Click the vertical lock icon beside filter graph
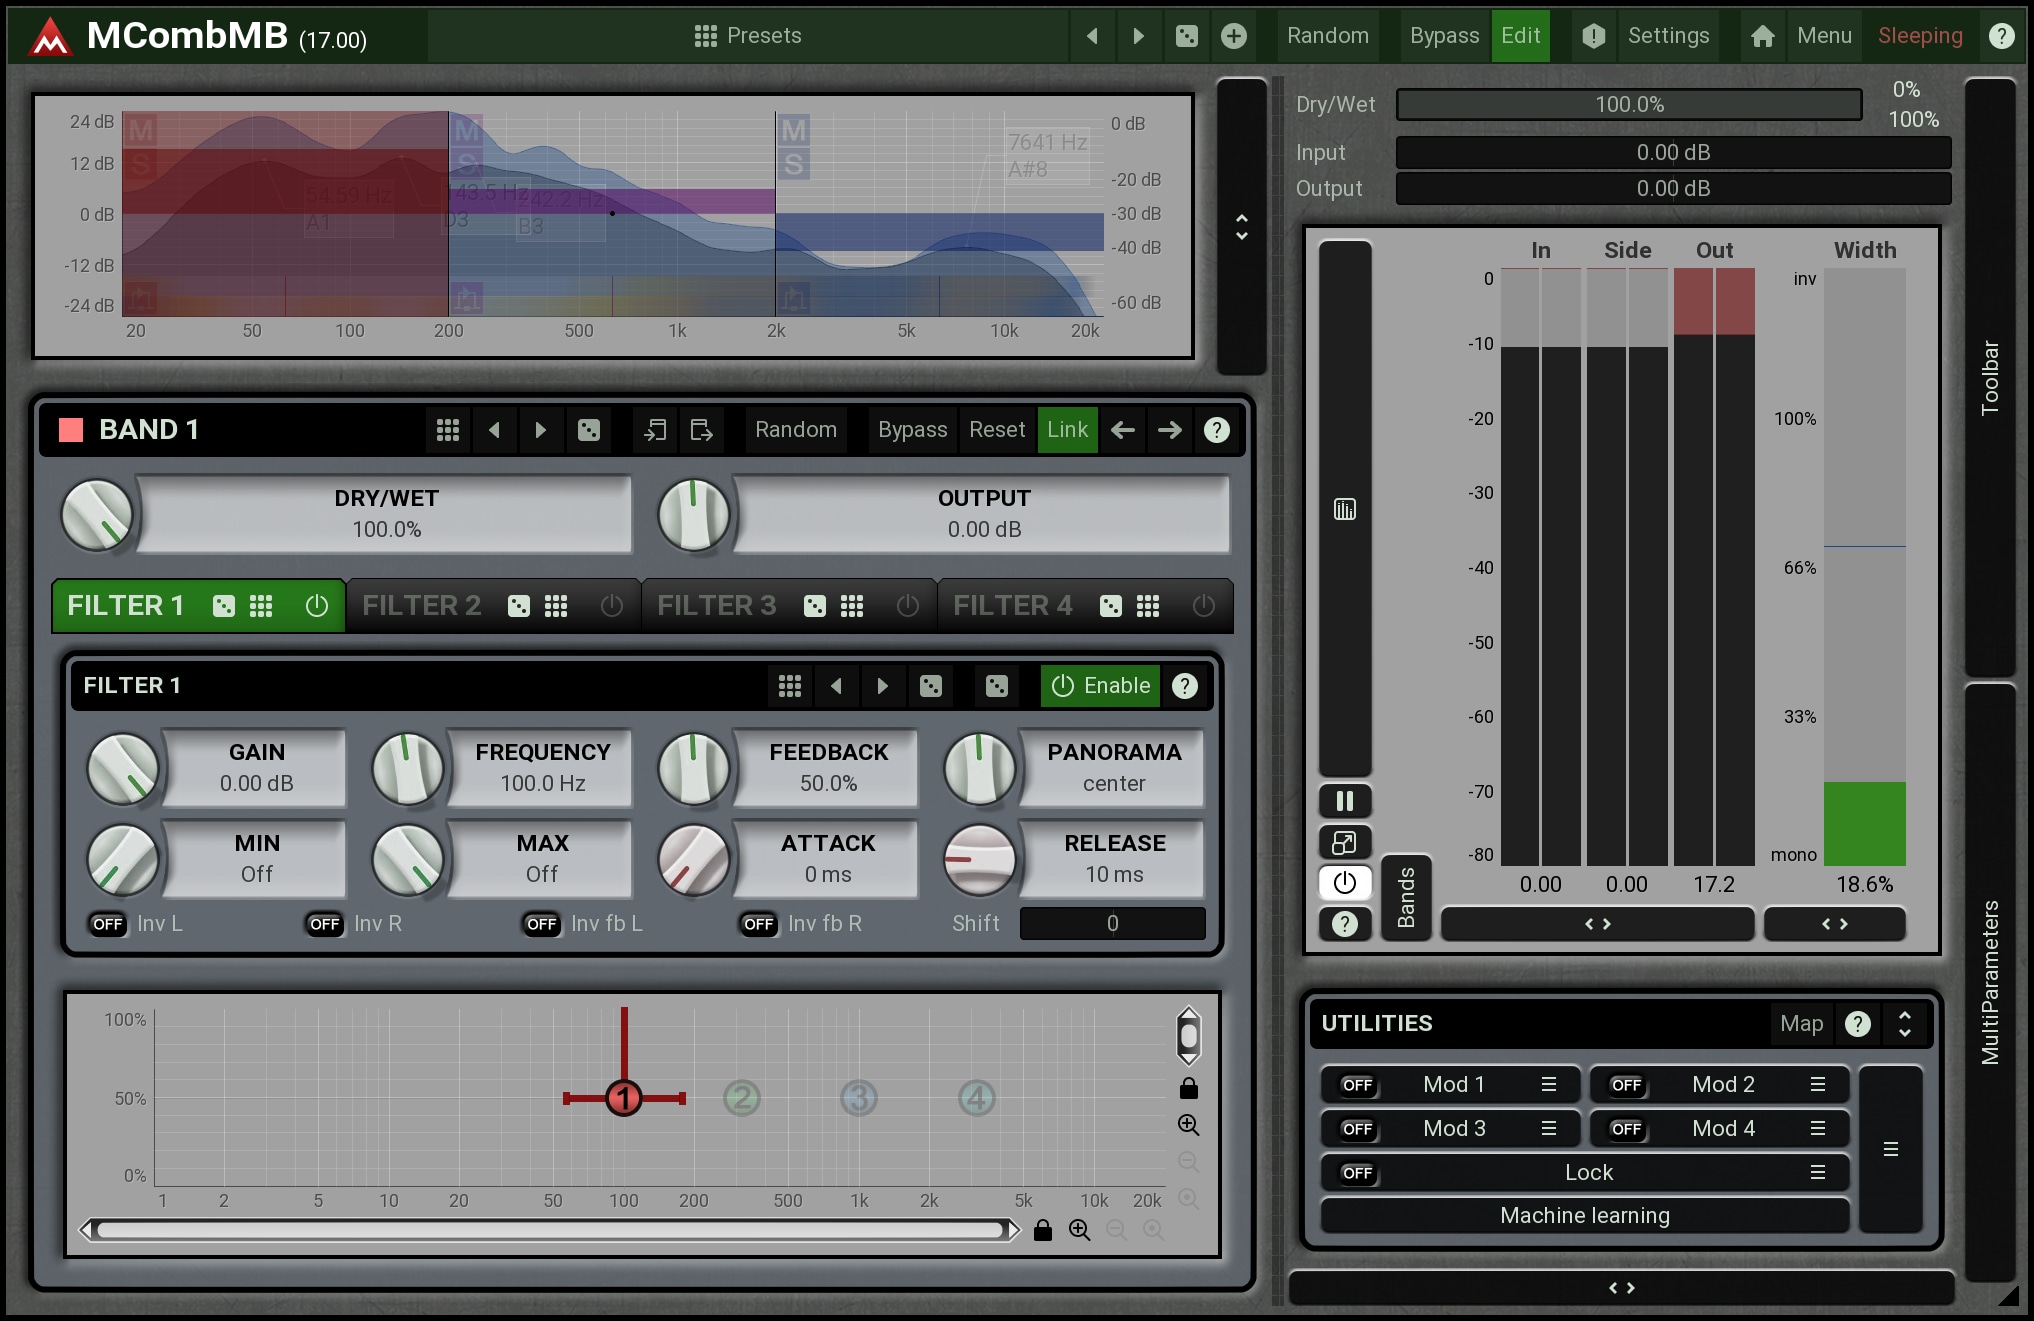Image resolution: width=2034 pixels, height=1321 pixels. tap(1188, 1088)
